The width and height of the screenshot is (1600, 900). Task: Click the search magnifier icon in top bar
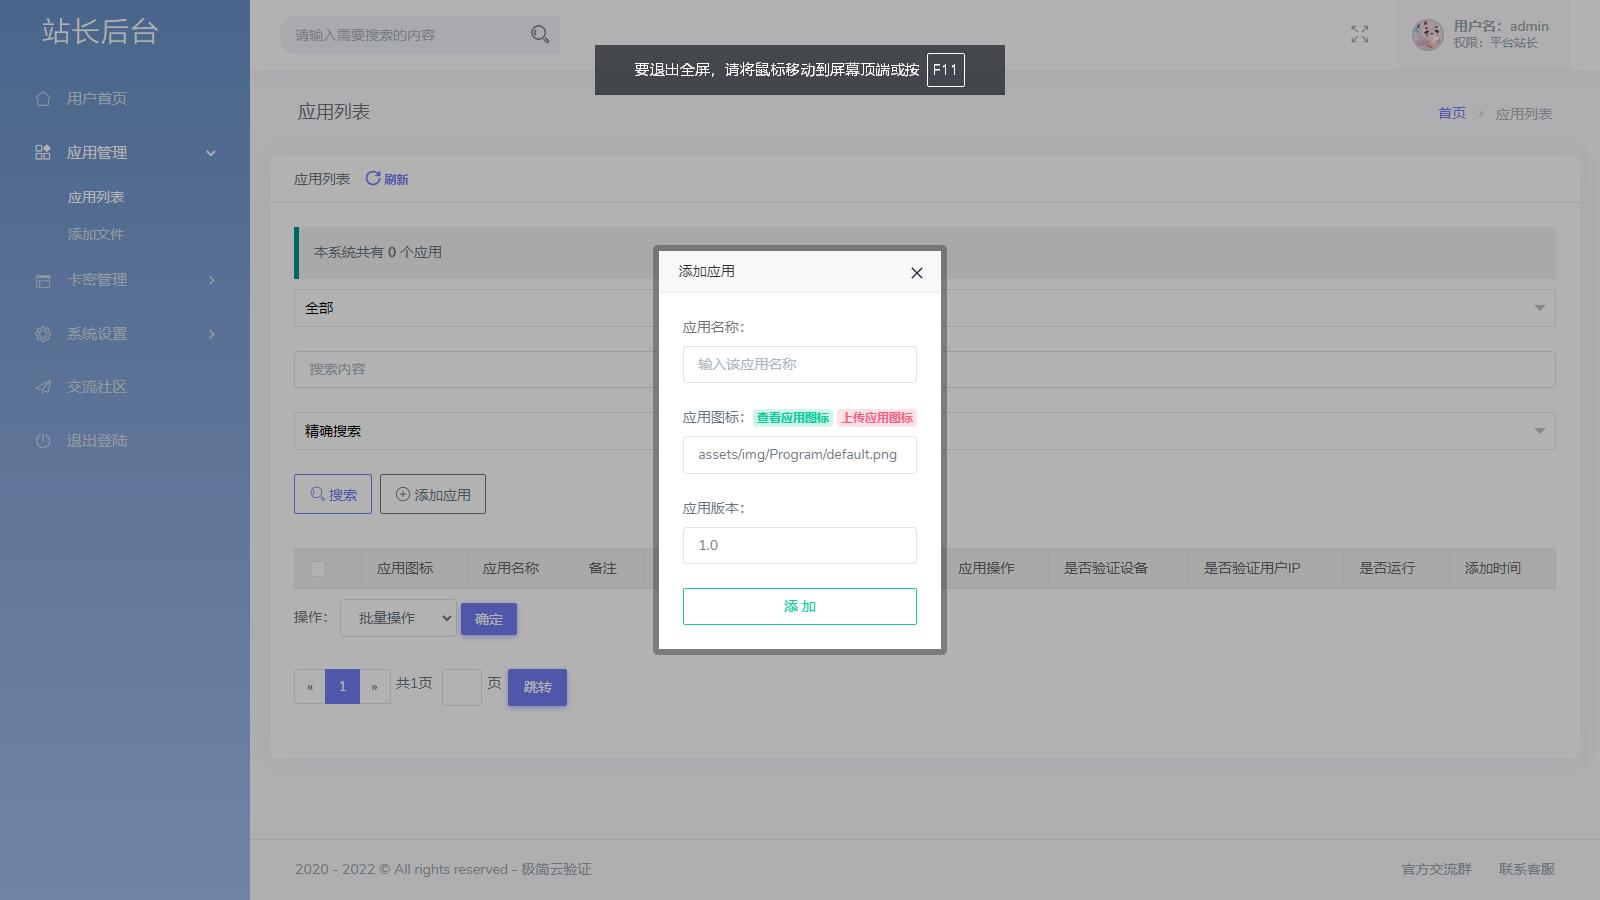tap(540, 35)
